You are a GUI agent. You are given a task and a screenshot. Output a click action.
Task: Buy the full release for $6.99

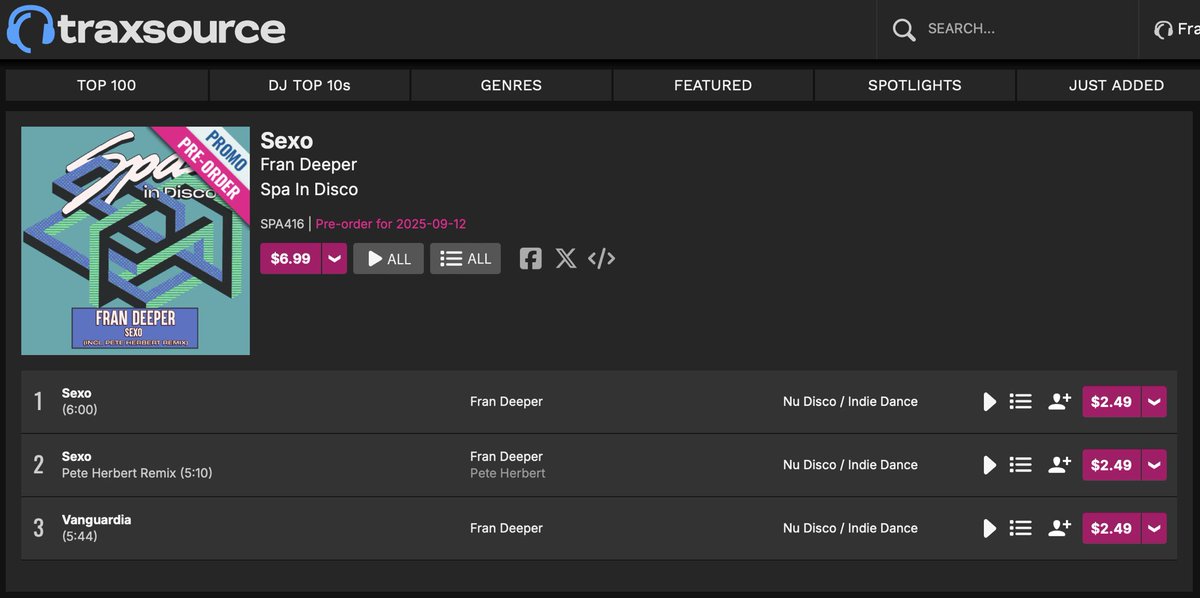point(291,258)
